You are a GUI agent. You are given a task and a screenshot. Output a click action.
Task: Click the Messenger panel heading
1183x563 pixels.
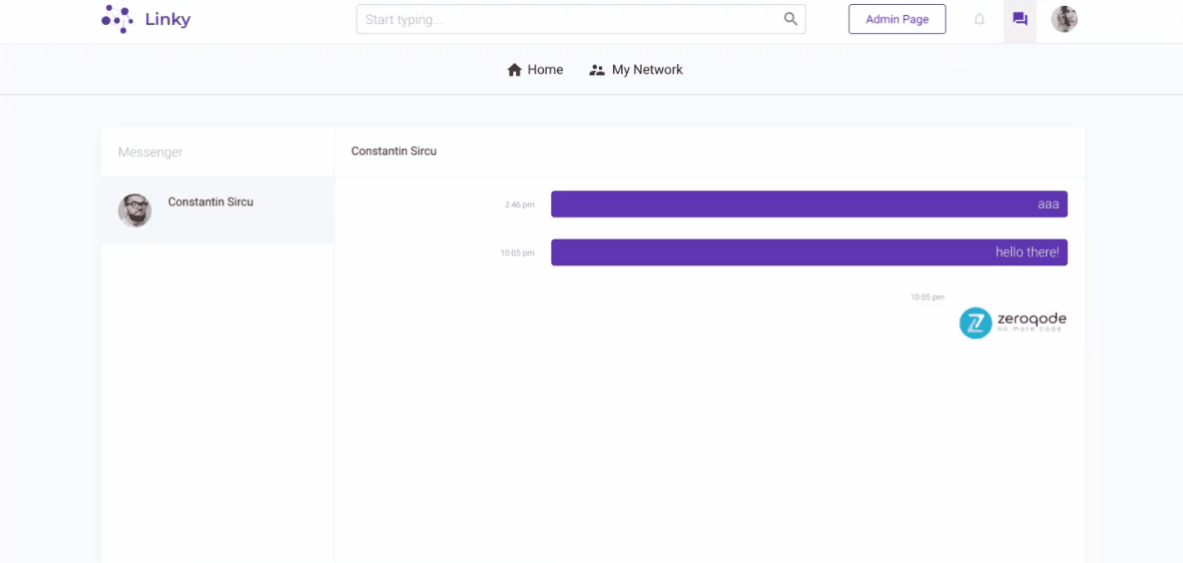pos(150,152)
